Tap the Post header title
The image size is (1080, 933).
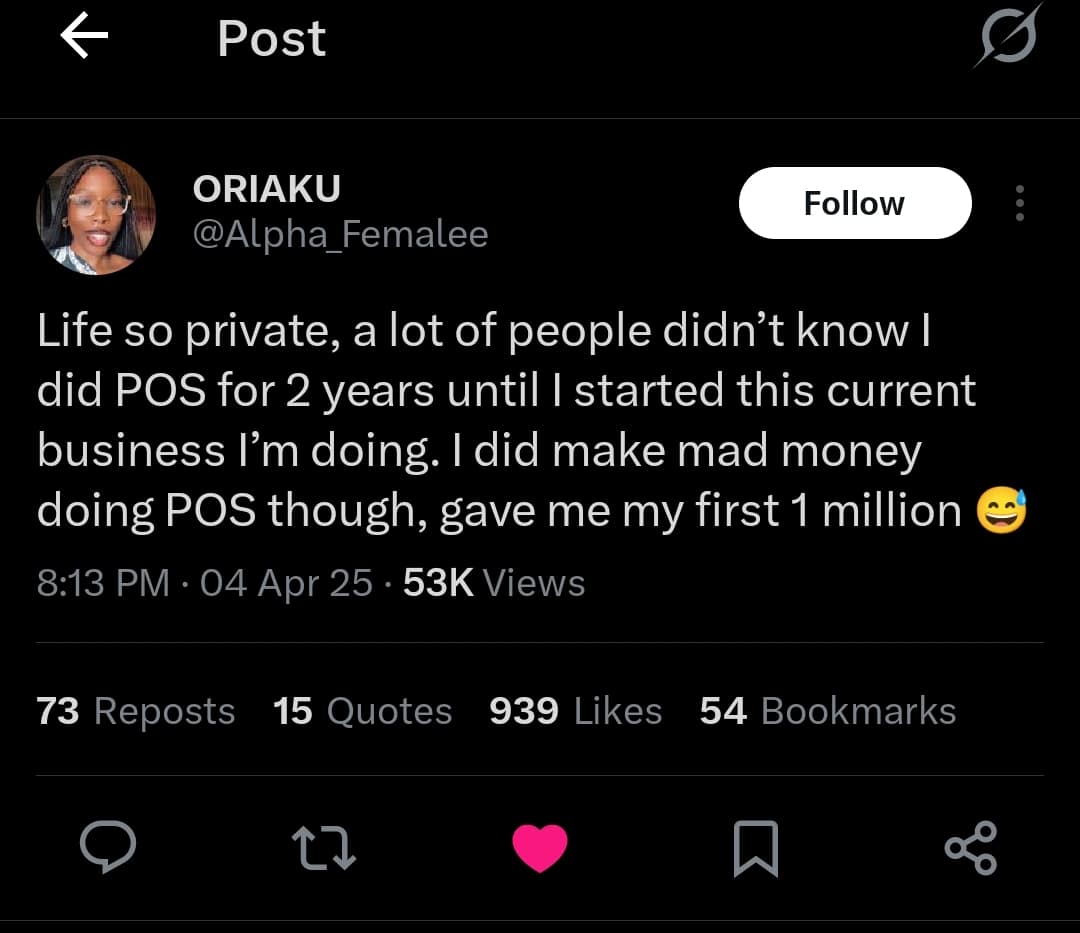click(x=271, y=39)
